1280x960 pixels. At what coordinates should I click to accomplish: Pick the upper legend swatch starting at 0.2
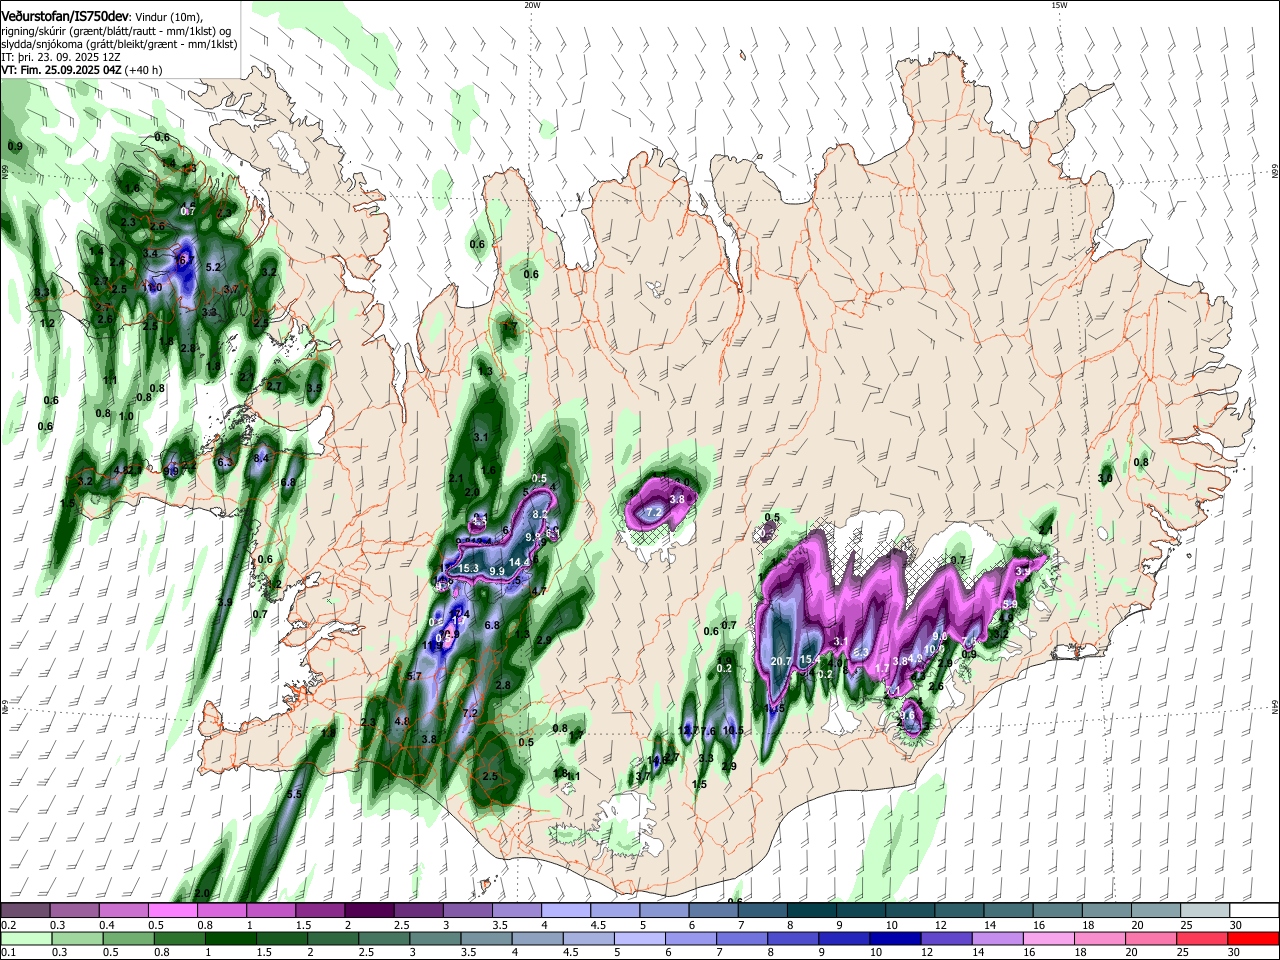click(x=25, y=910)
